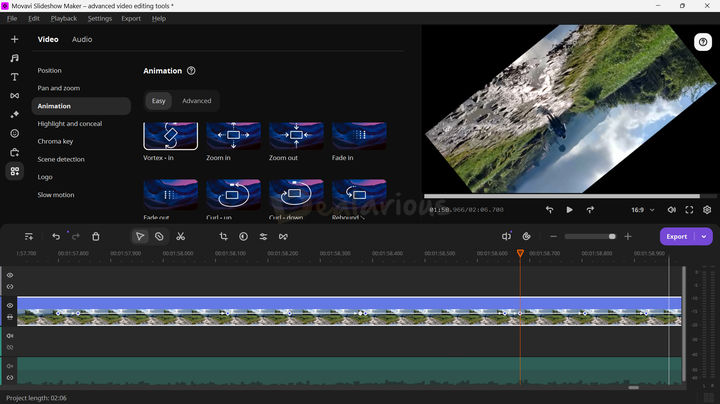720x404 pixels.
Task: Open Scene detection tool
Action: coord(61,159)
